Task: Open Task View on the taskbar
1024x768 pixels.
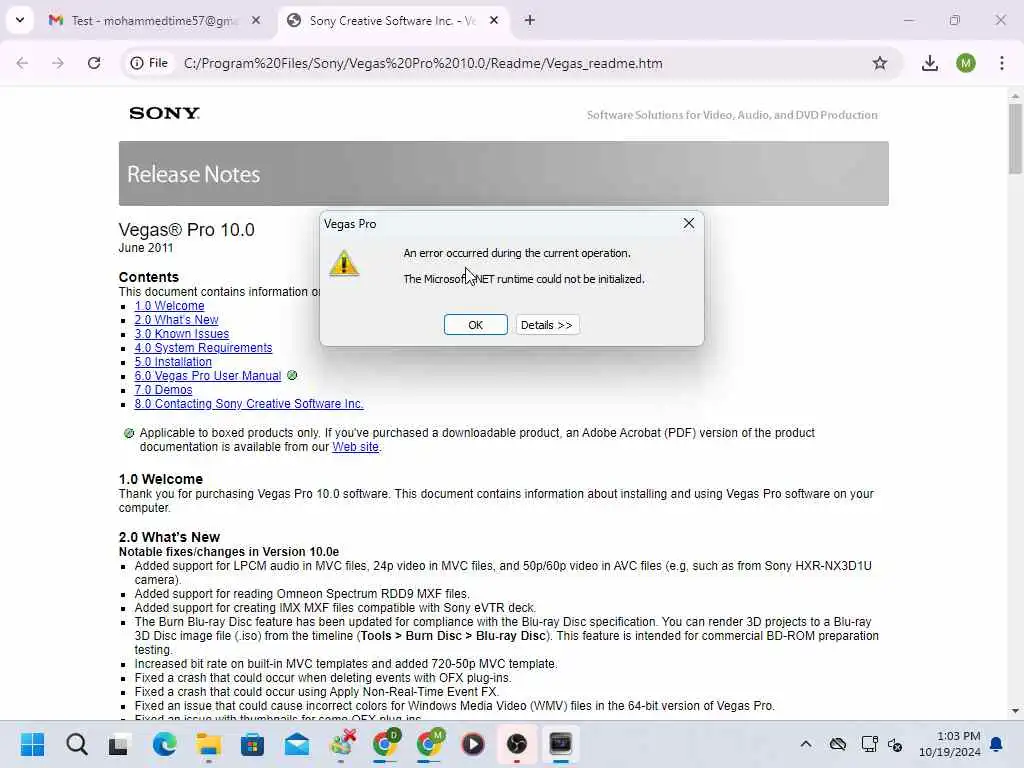Action: (120, 744)
